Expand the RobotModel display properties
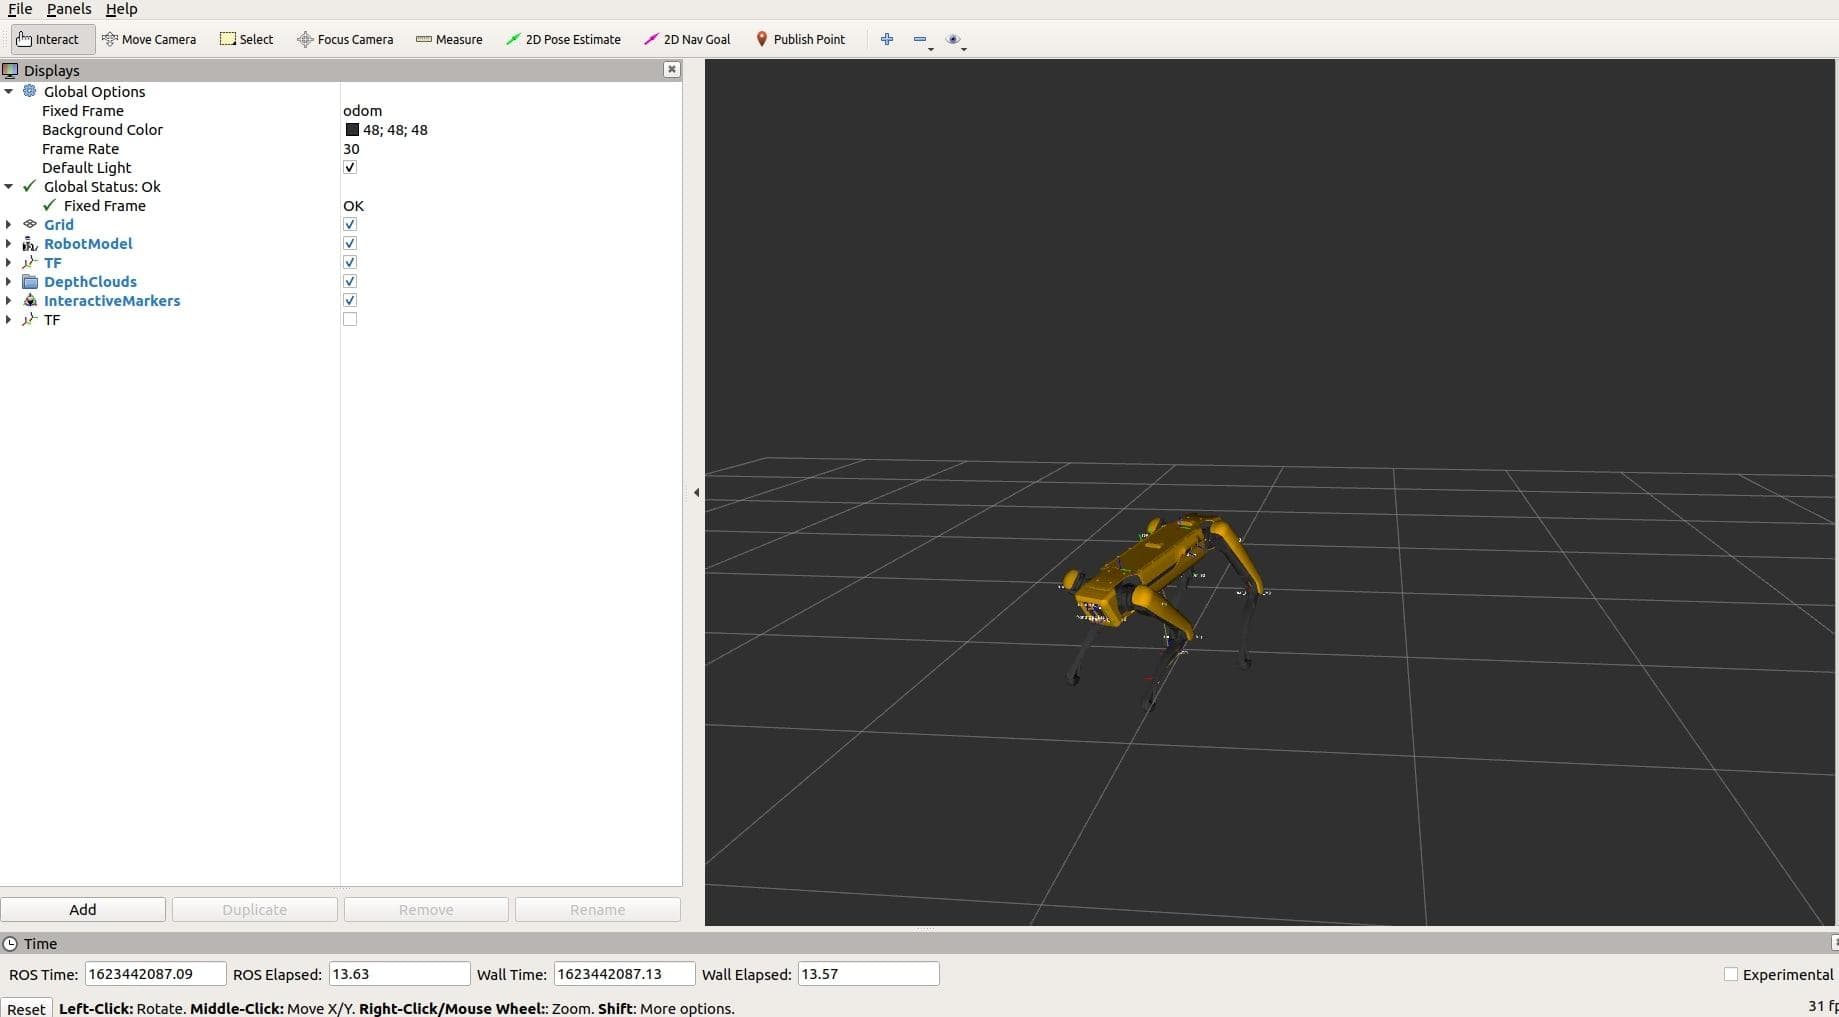 pos(9,243)
